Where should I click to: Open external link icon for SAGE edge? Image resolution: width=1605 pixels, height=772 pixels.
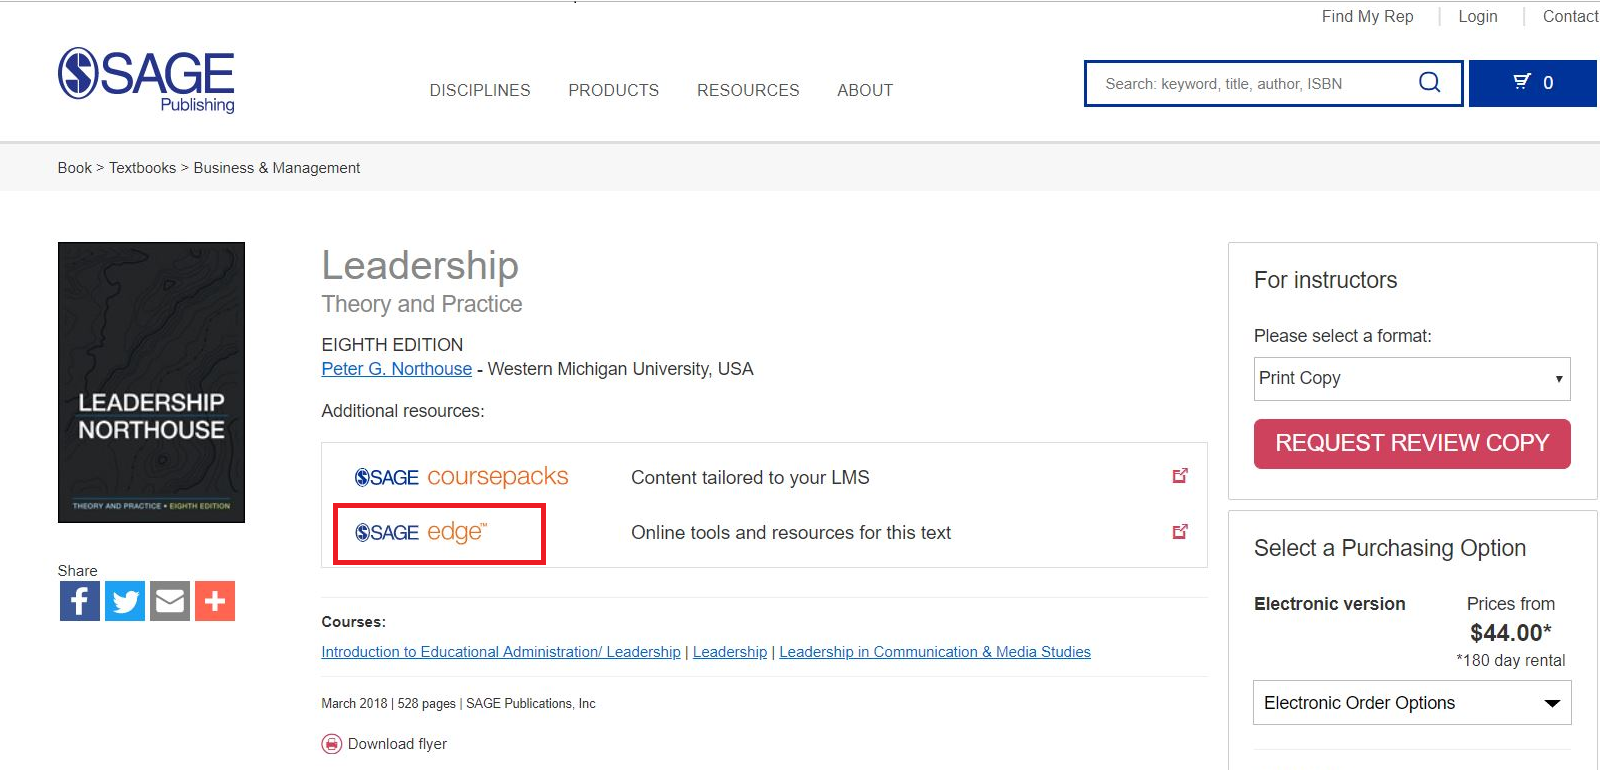tap(1180, 532)
